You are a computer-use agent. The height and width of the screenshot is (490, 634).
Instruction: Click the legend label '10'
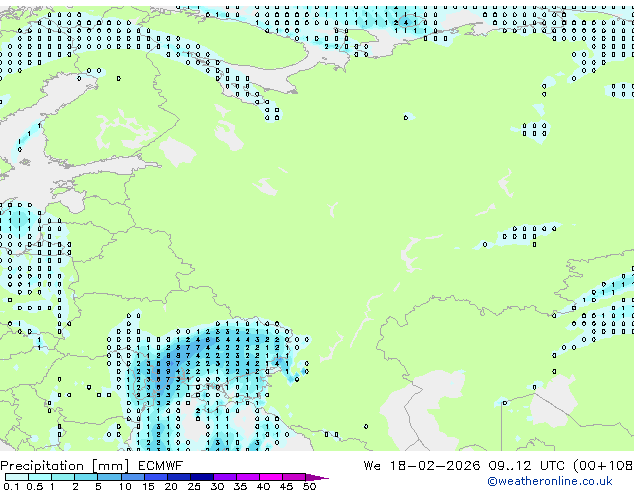(125, 486)
